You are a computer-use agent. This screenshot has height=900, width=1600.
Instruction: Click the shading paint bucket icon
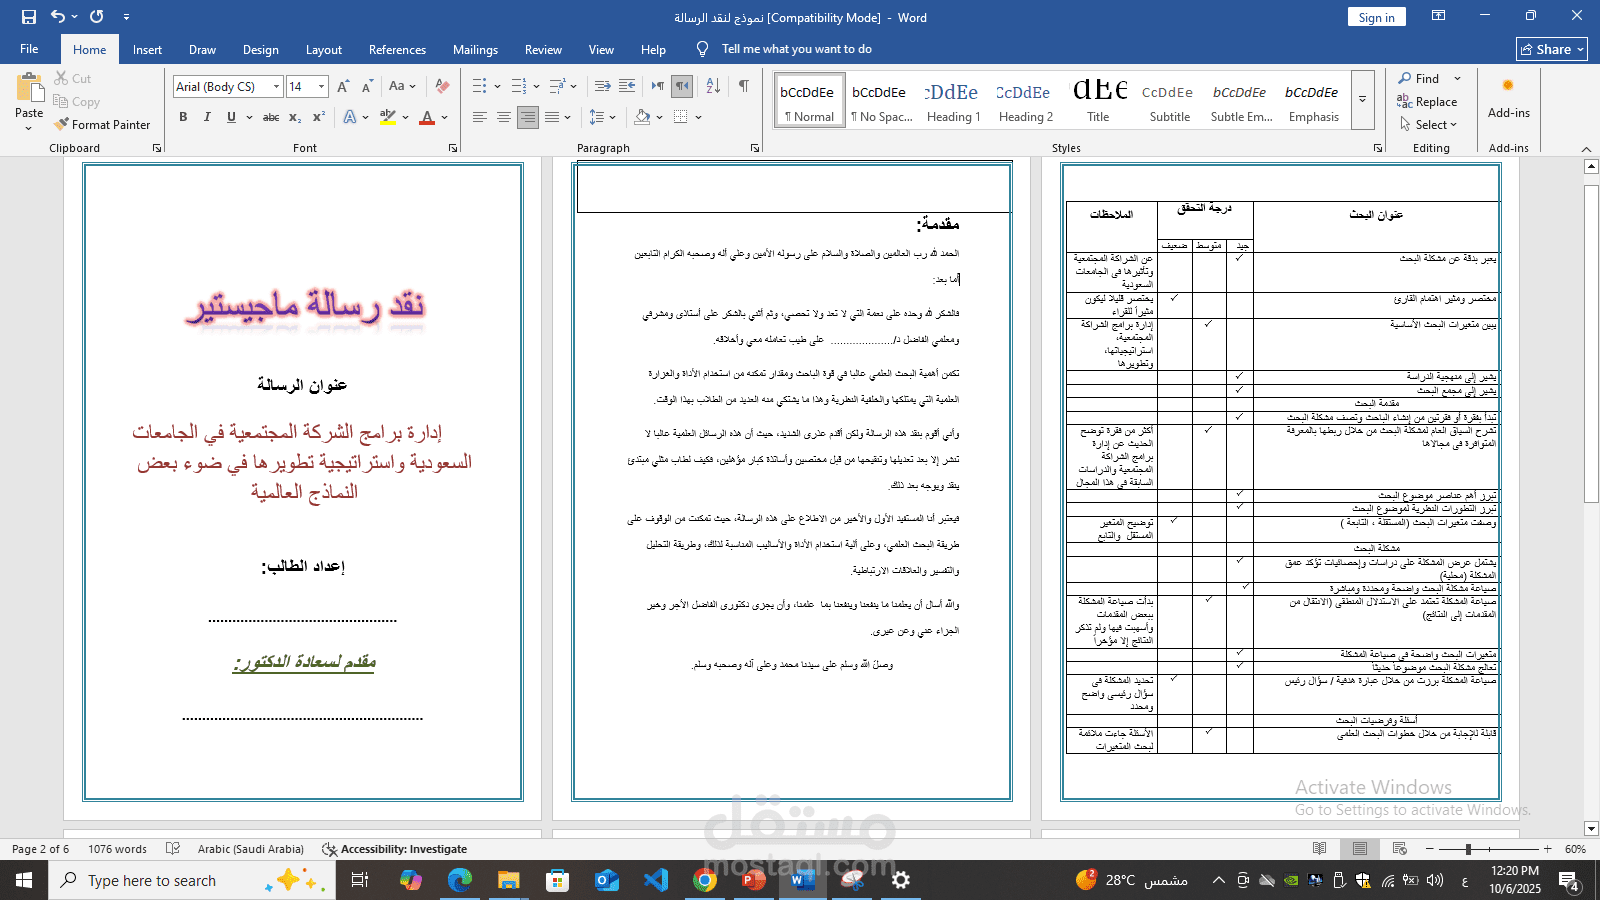coord(642,117)
